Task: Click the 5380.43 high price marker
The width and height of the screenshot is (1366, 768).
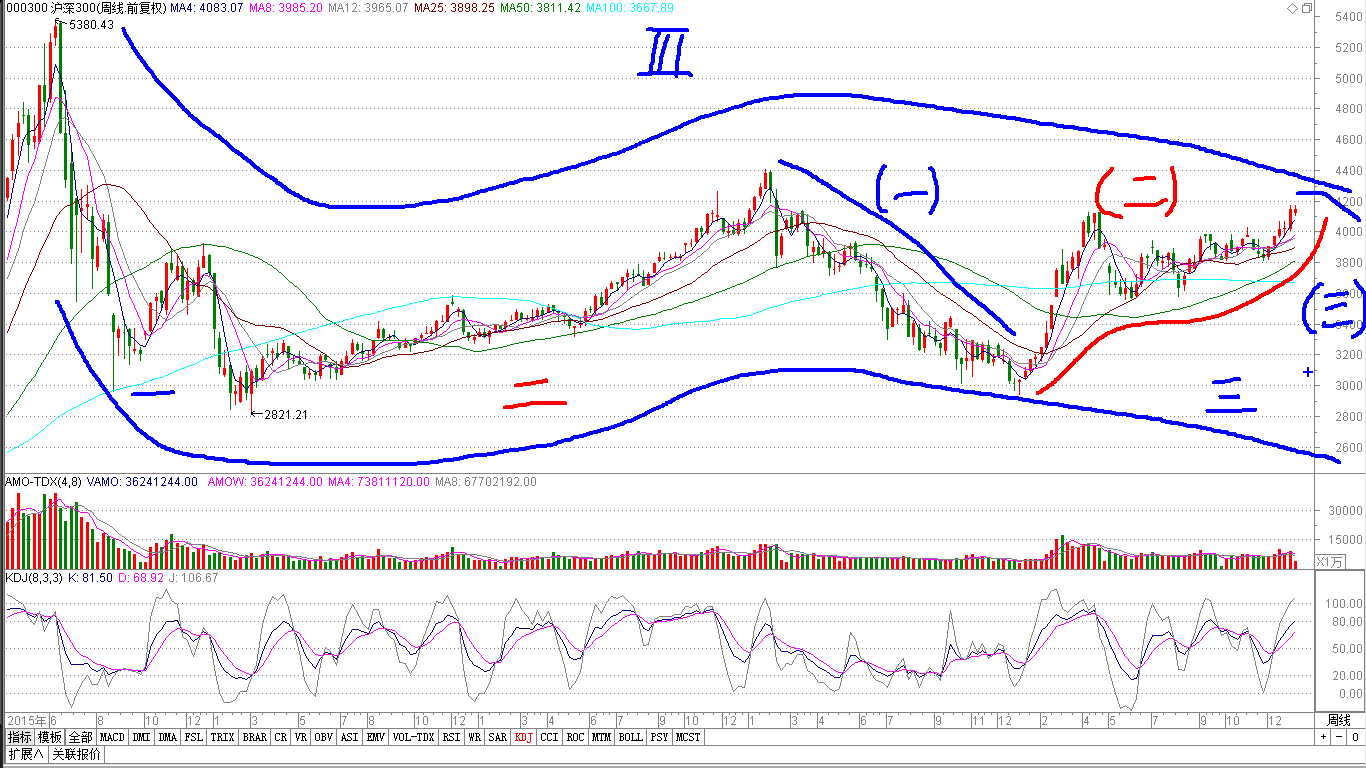Action: (91, 25)
